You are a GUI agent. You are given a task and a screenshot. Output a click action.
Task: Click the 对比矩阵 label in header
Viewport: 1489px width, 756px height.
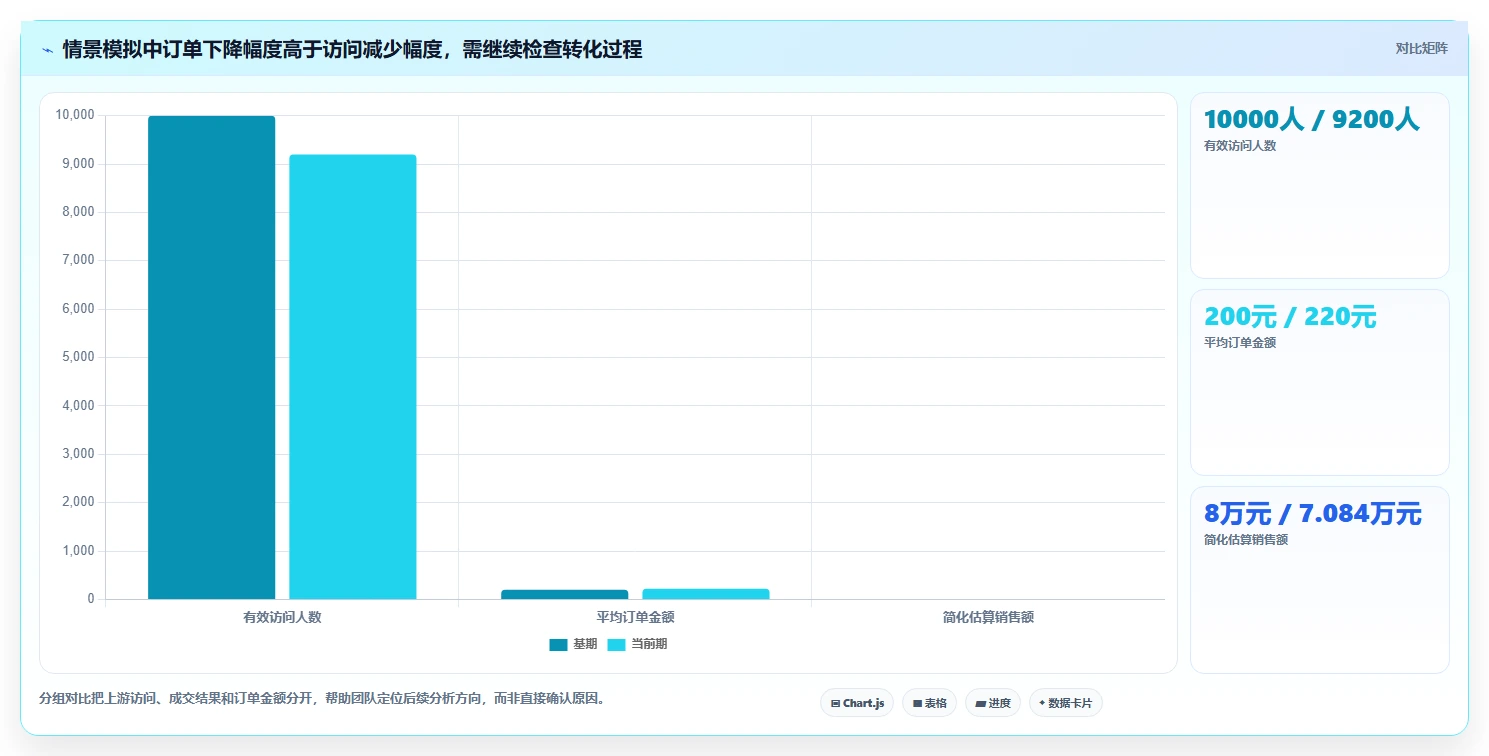[x=1421, y=48]
